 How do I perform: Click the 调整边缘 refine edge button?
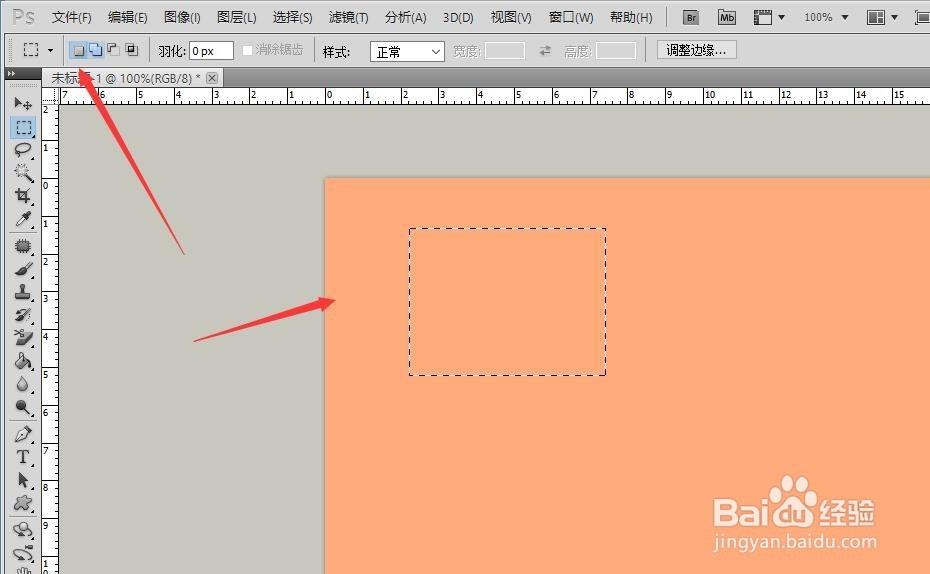[696, 50]
